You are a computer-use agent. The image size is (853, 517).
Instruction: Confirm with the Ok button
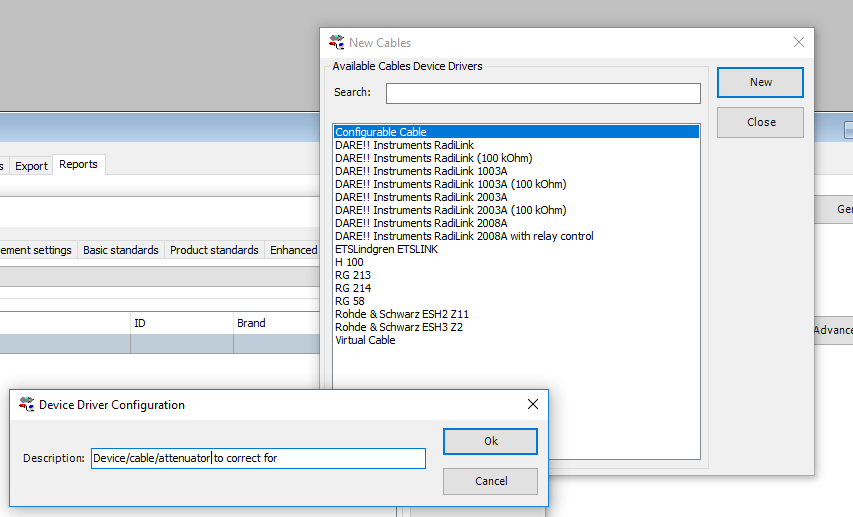[x=490, y=441]
